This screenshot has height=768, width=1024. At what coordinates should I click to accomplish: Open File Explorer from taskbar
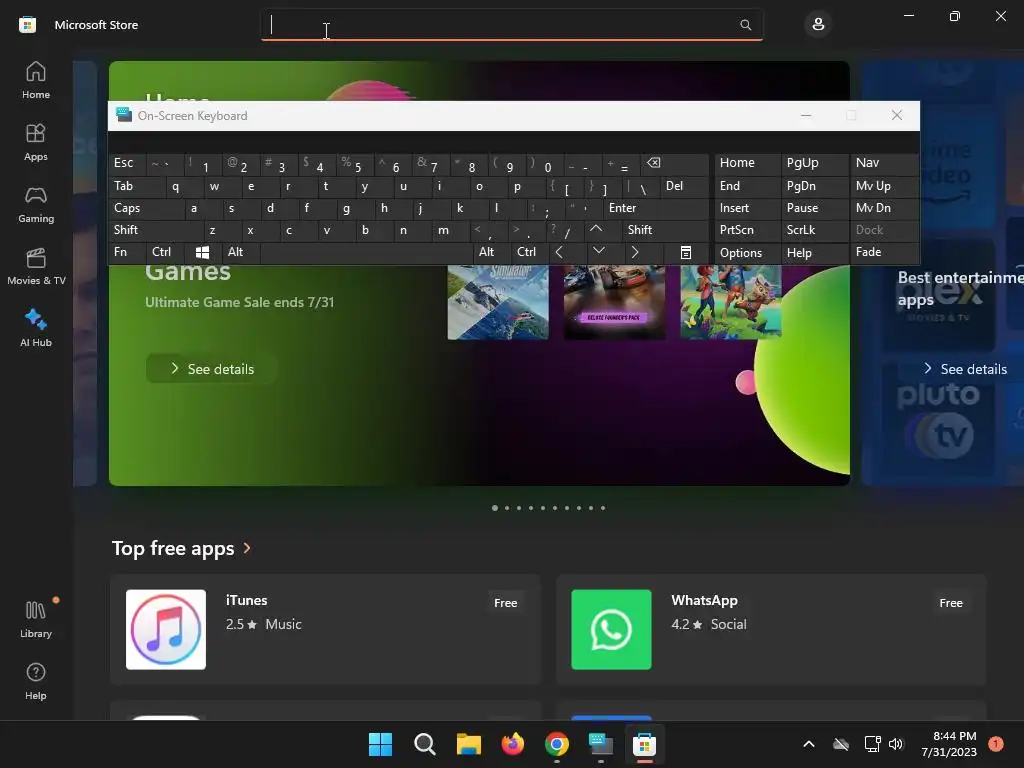pos(468,744)
